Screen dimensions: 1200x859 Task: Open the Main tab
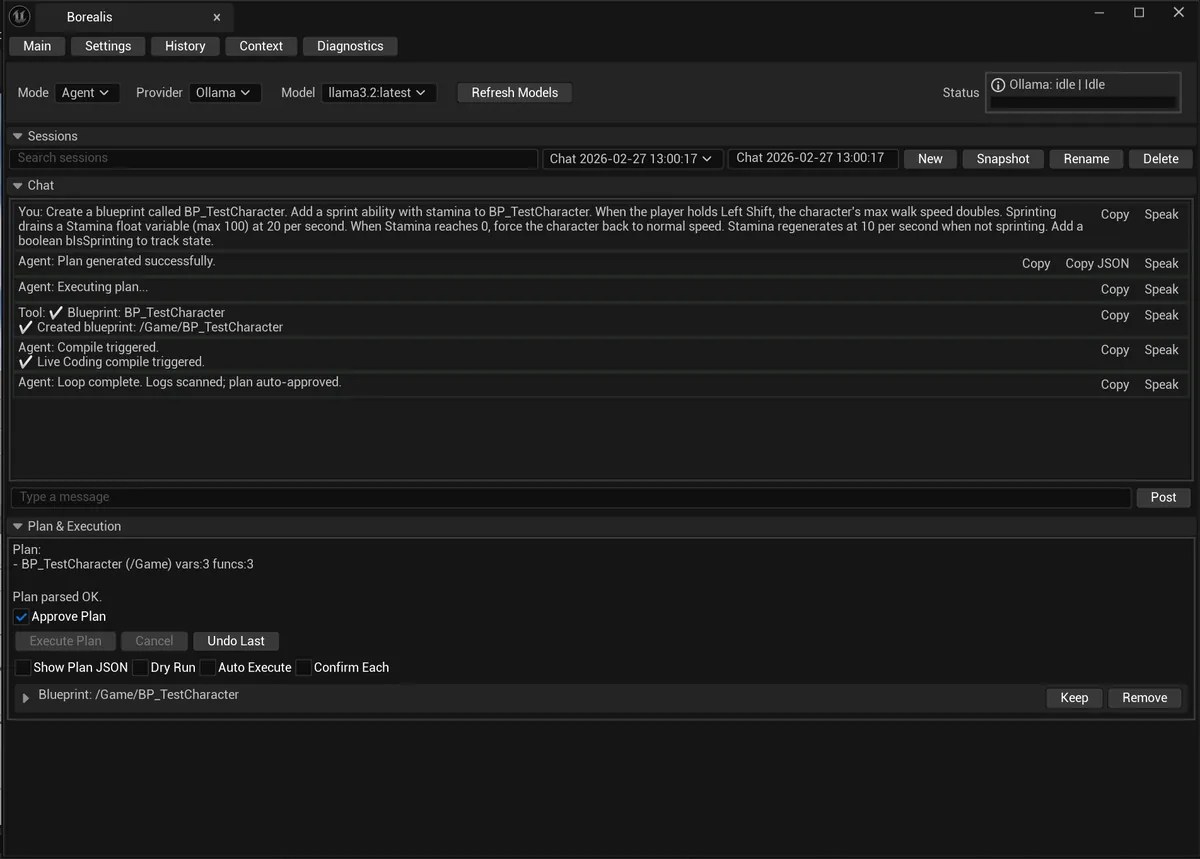[x=37, y=46]
